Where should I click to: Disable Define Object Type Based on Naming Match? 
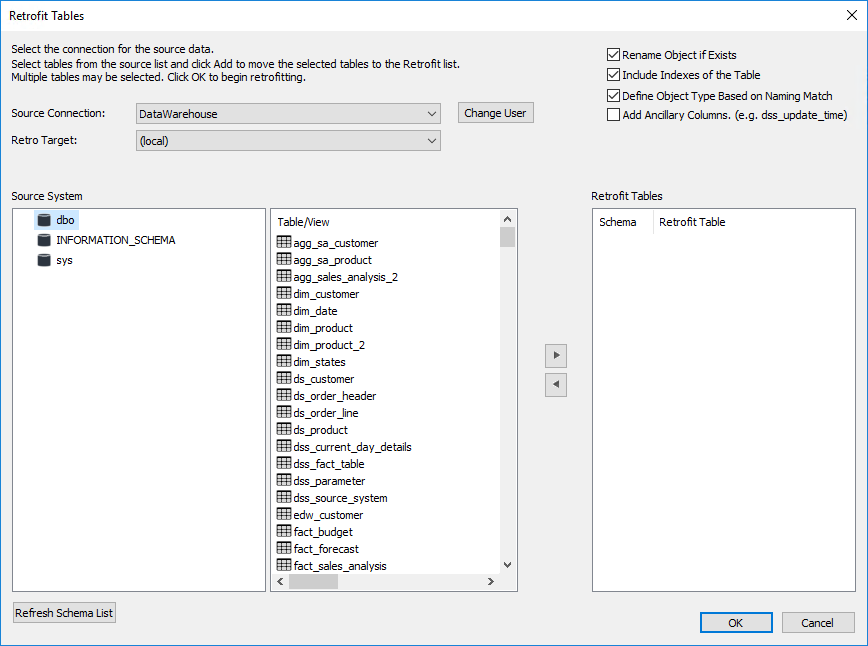[613, 96]
